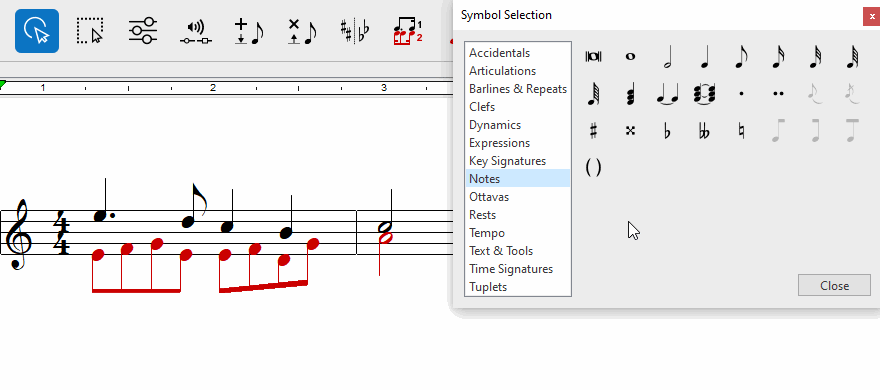The height and width of the screenshot is (390, 880).
Task: Pick the half note symbol
Action: (667, 57)
